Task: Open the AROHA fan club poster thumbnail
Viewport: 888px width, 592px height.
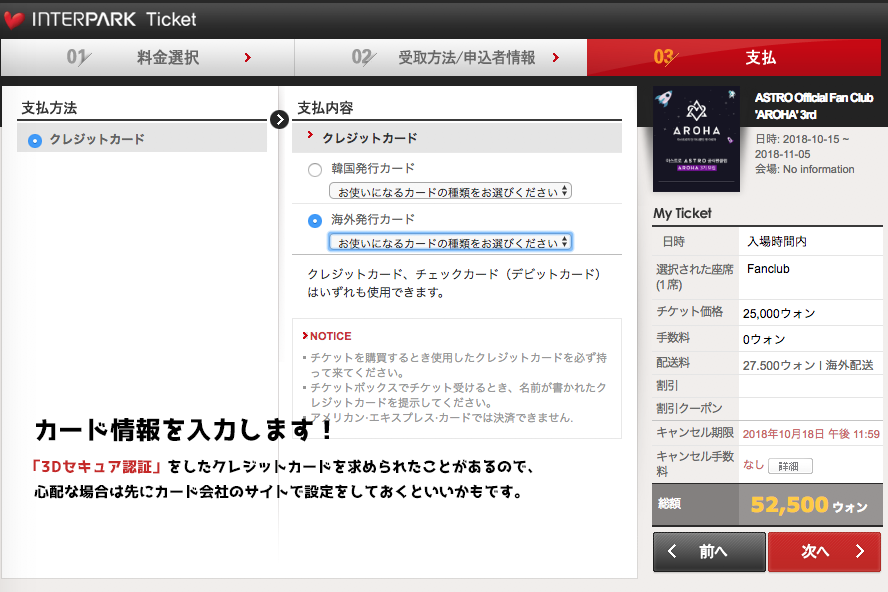Action: point(696,139)
